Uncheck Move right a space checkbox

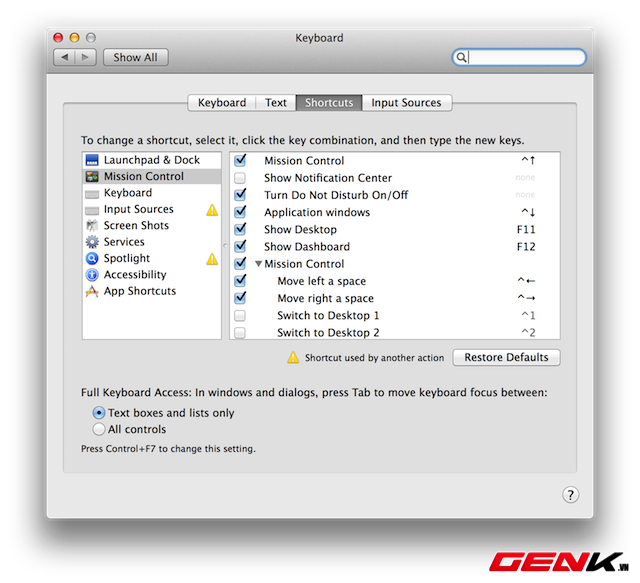240,298
